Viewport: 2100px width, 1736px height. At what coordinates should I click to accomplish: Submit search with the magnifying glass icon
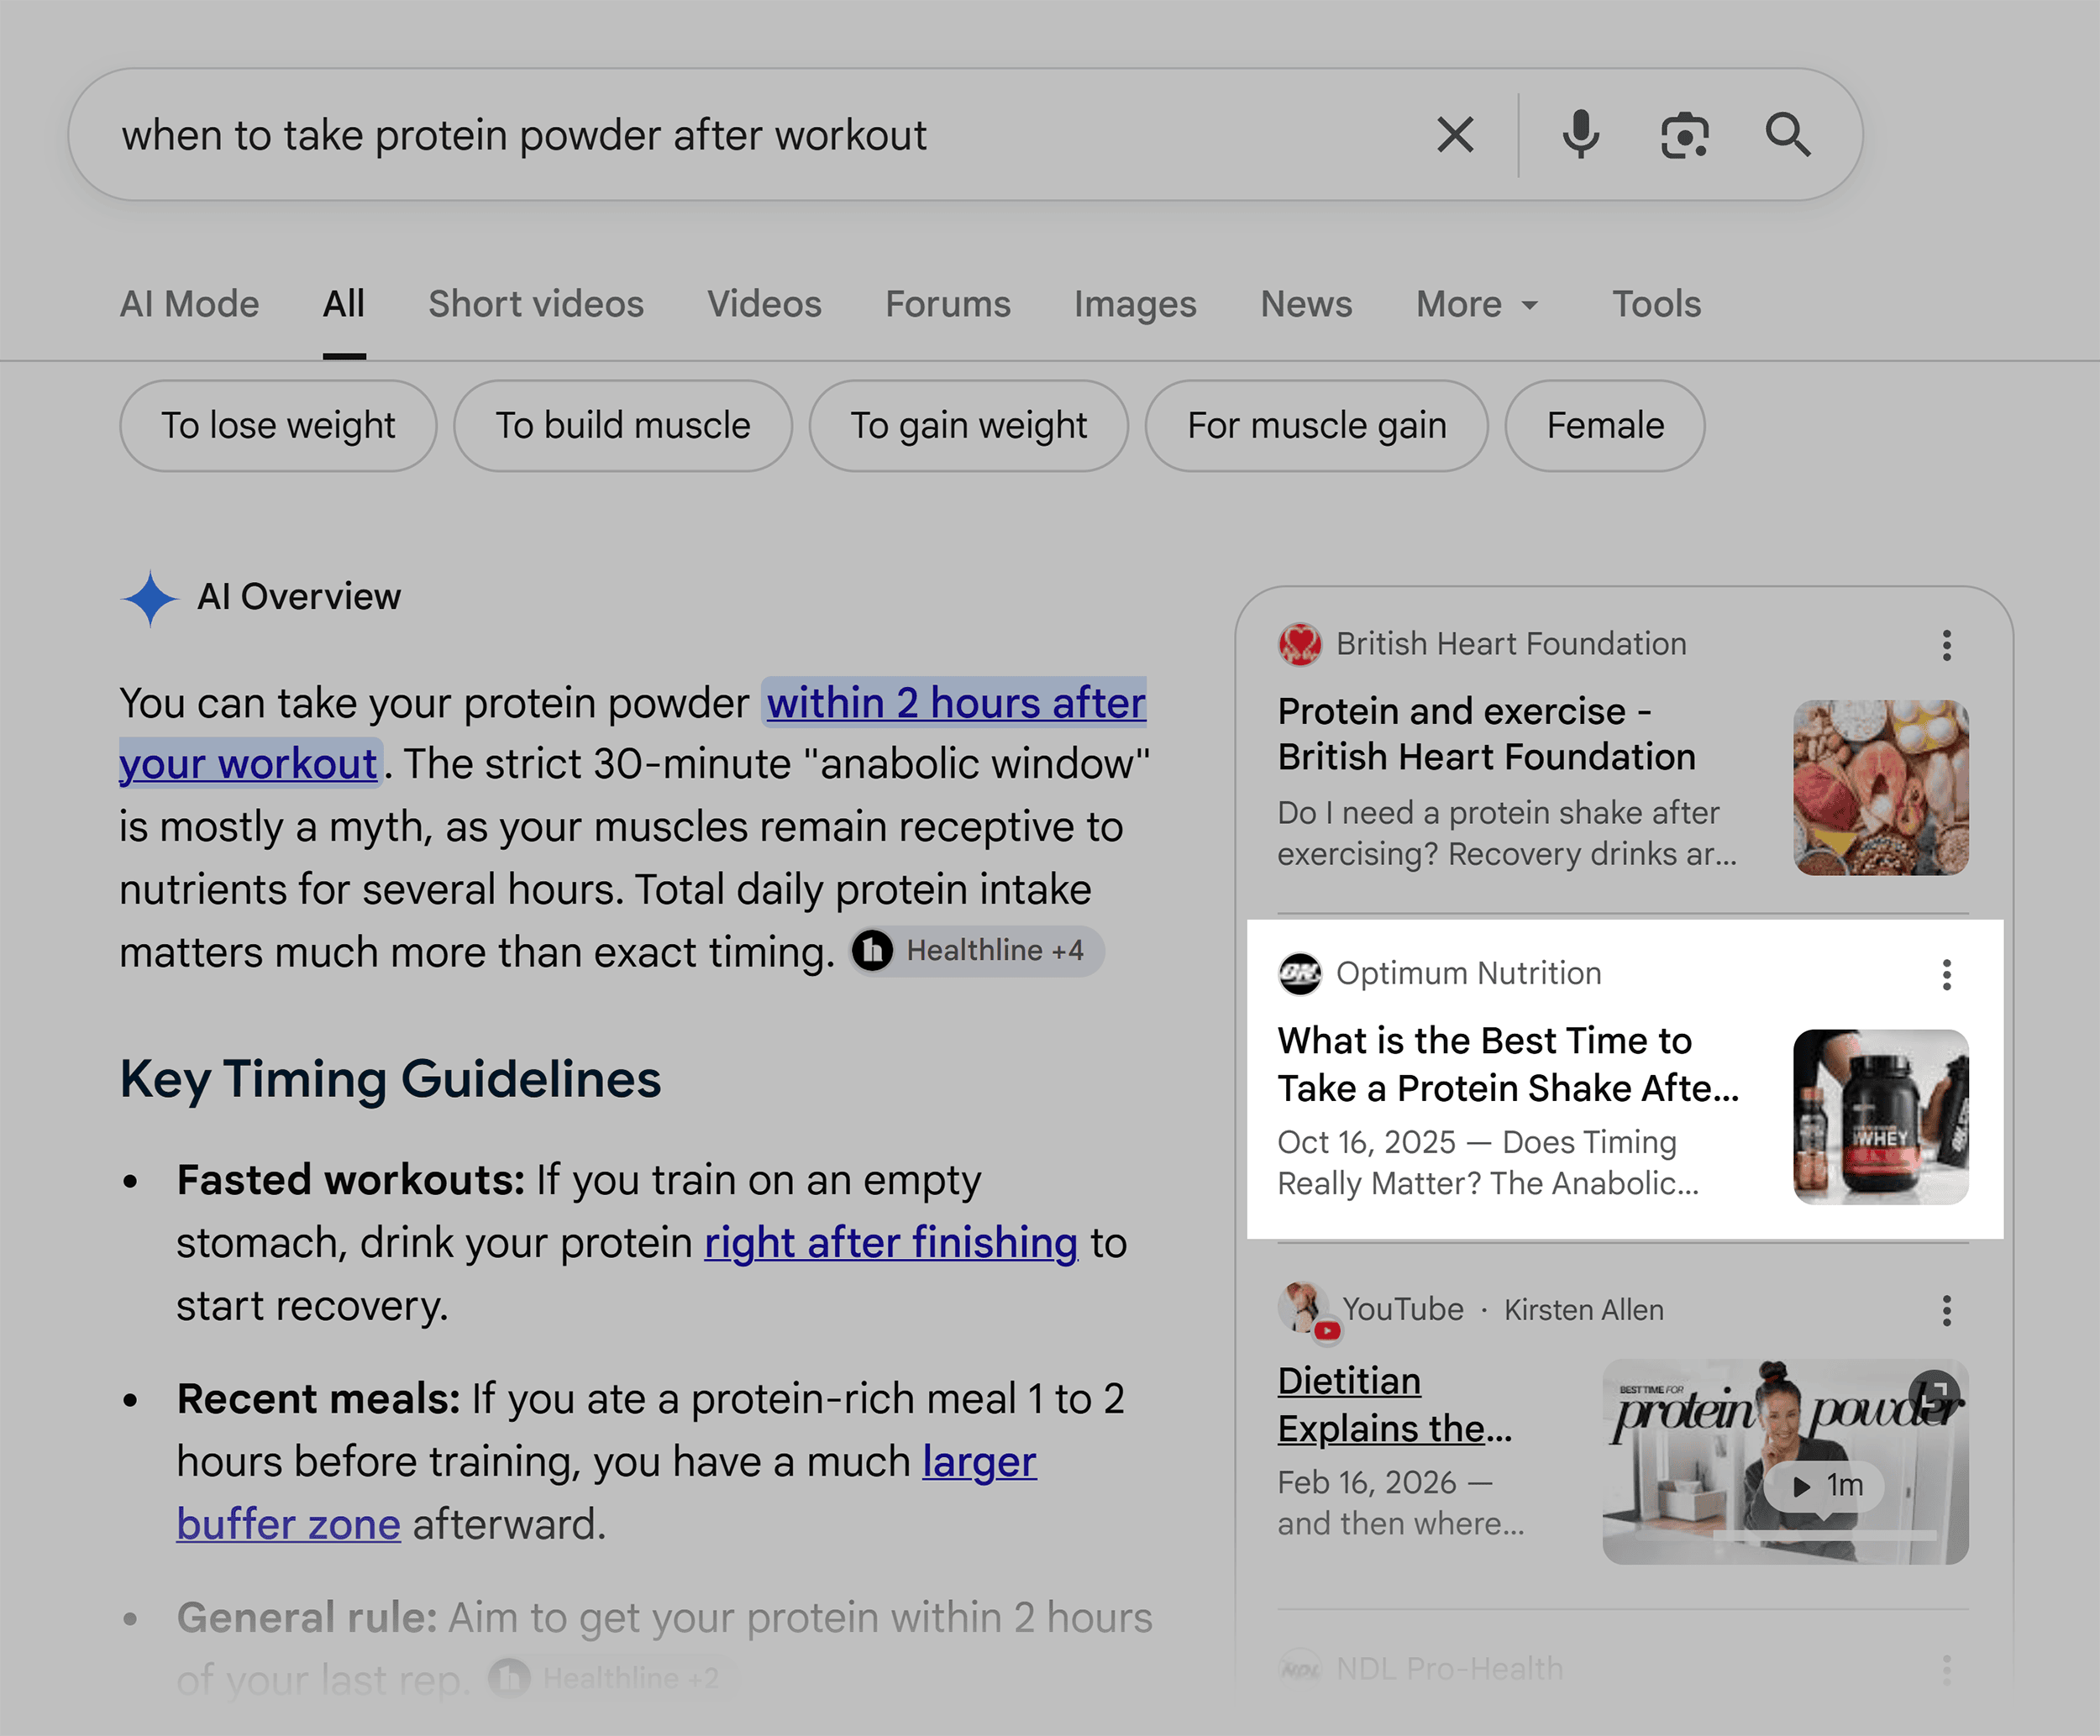(1788, 135)
